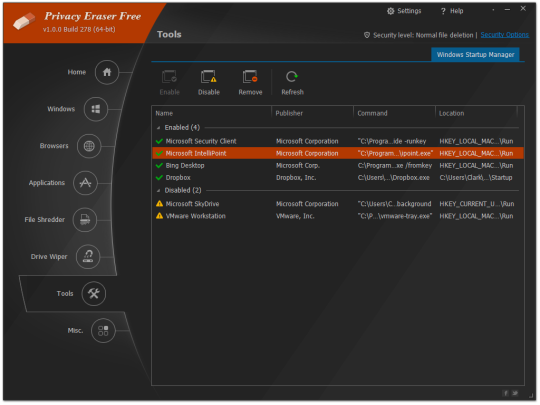
Task: Click the Dropbox.exe command cell
Action: point(393,178)
